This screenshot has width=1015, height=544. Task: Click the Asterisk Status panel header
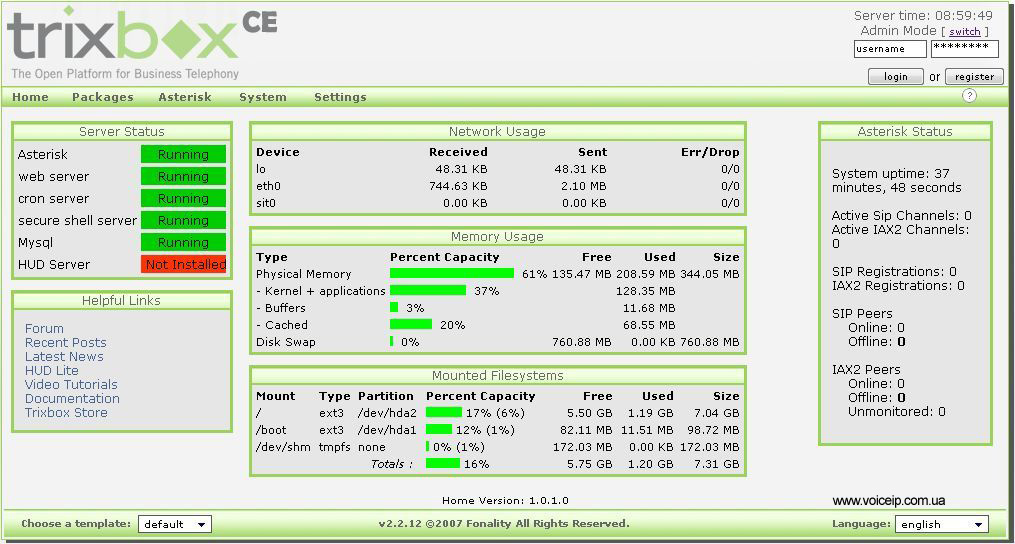(905, 131)
